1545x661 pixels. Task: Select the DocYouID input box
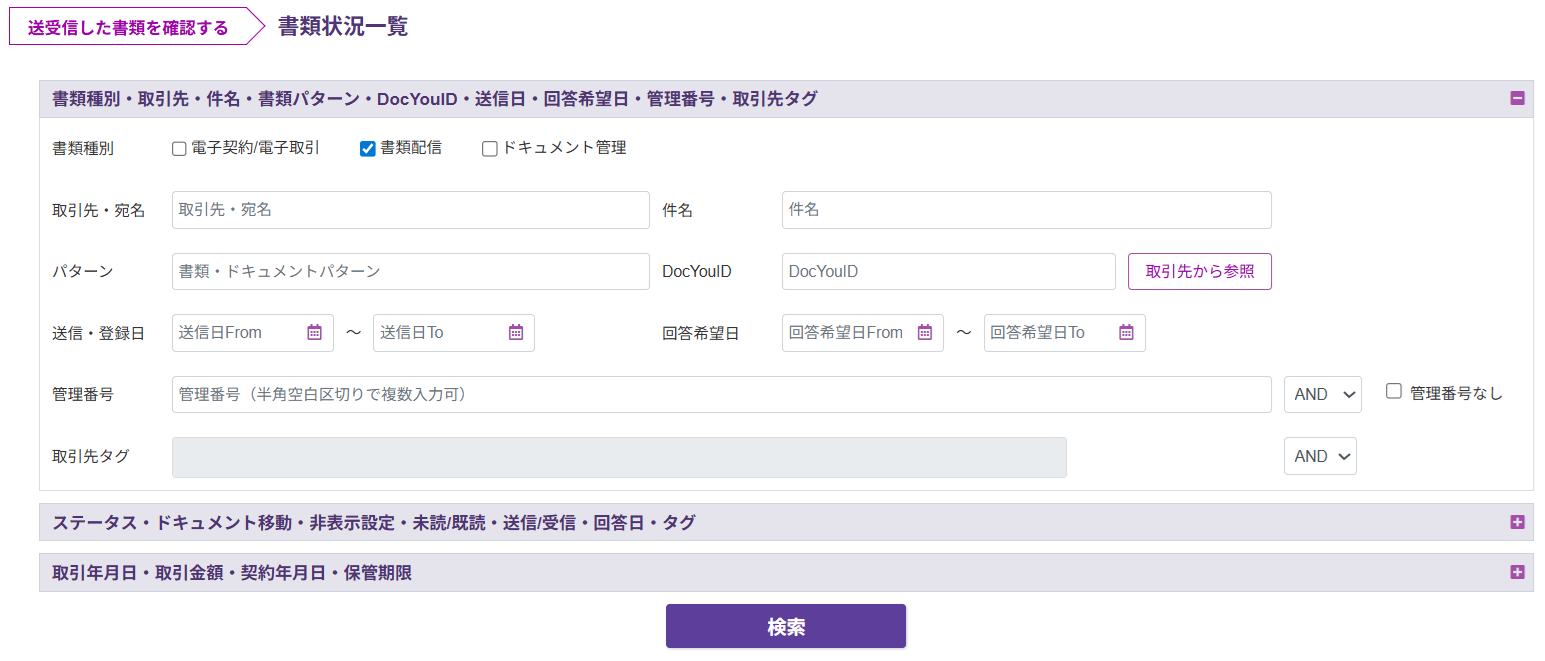coord(948,271)
